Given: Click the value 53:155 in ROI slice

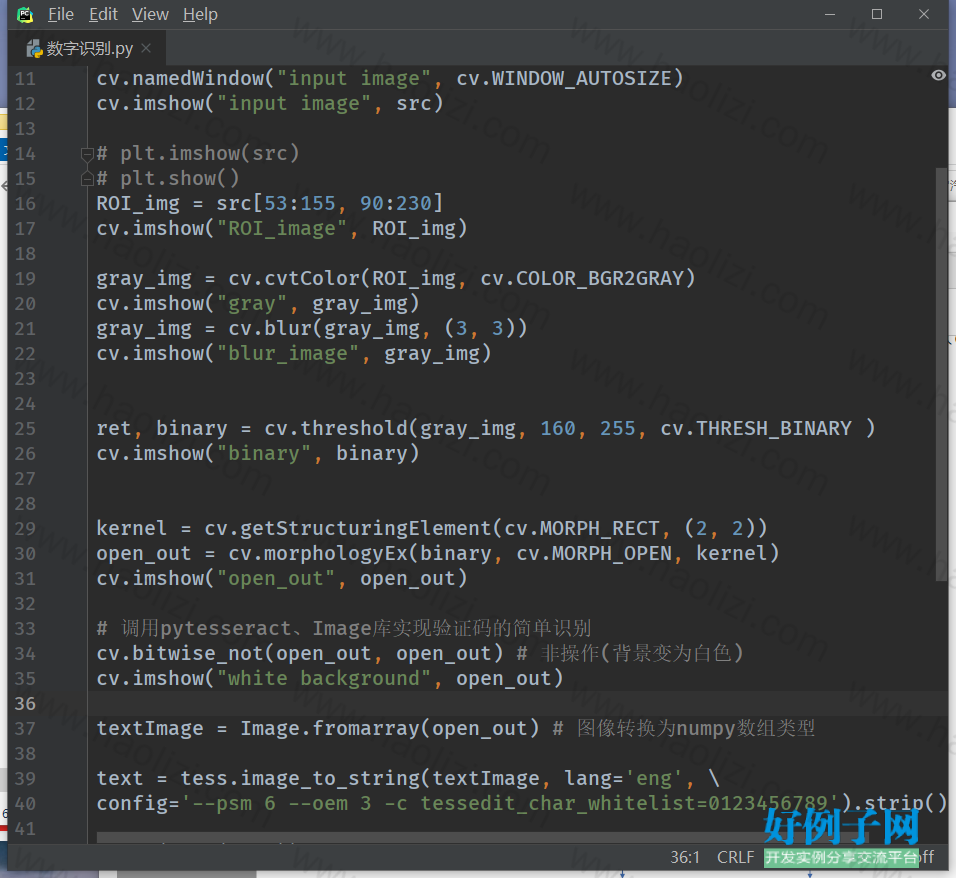Looking at the screenshot, I should click(299, 204).
